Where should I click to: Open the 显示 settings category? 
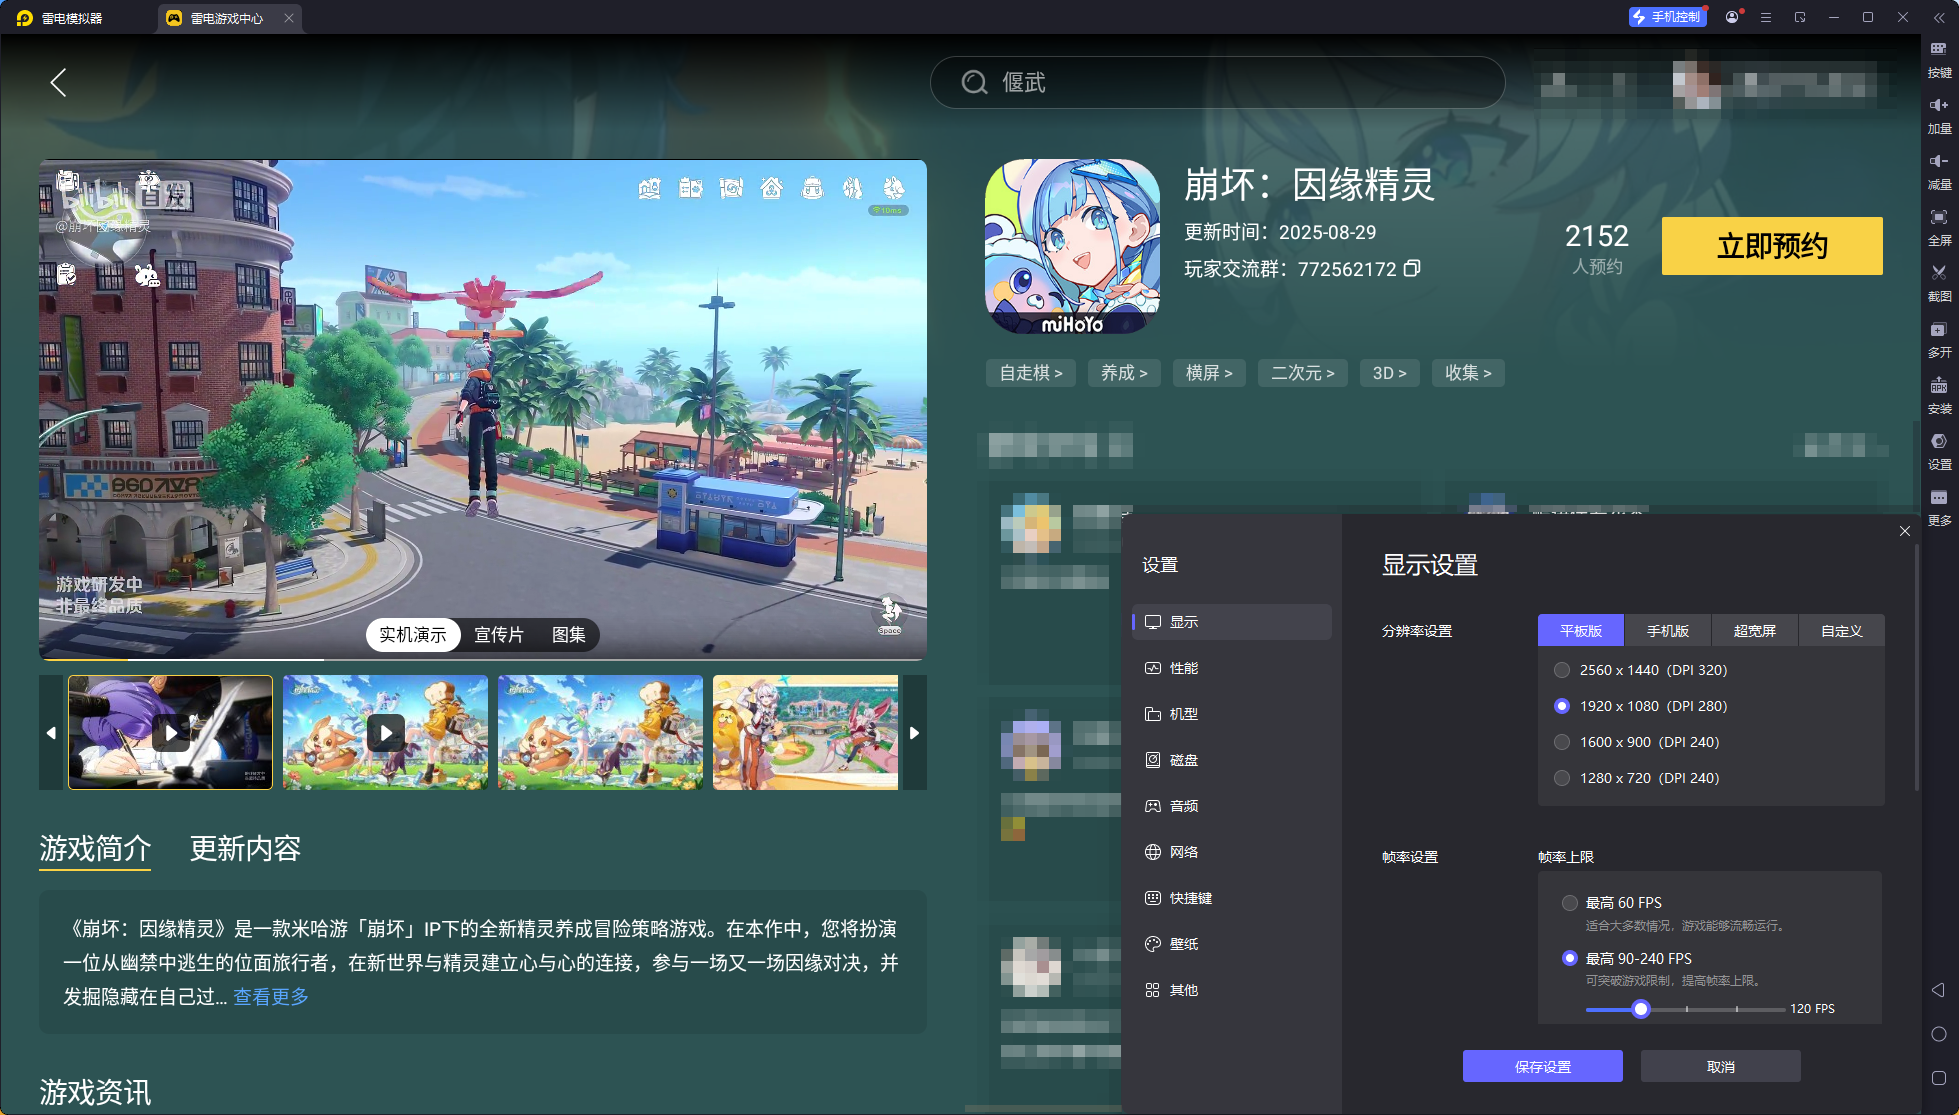(1232, 622)
